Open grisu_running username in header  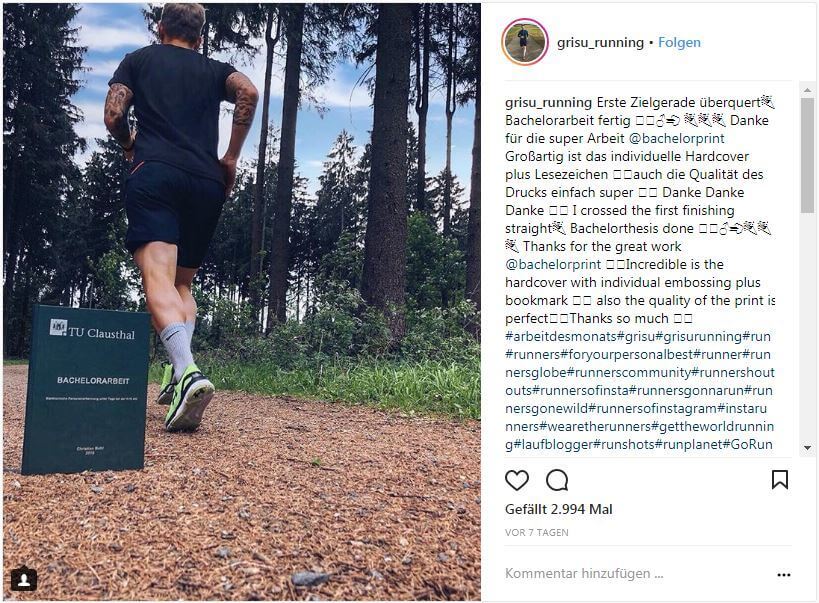pyautogui.click(x=600, y=42)
